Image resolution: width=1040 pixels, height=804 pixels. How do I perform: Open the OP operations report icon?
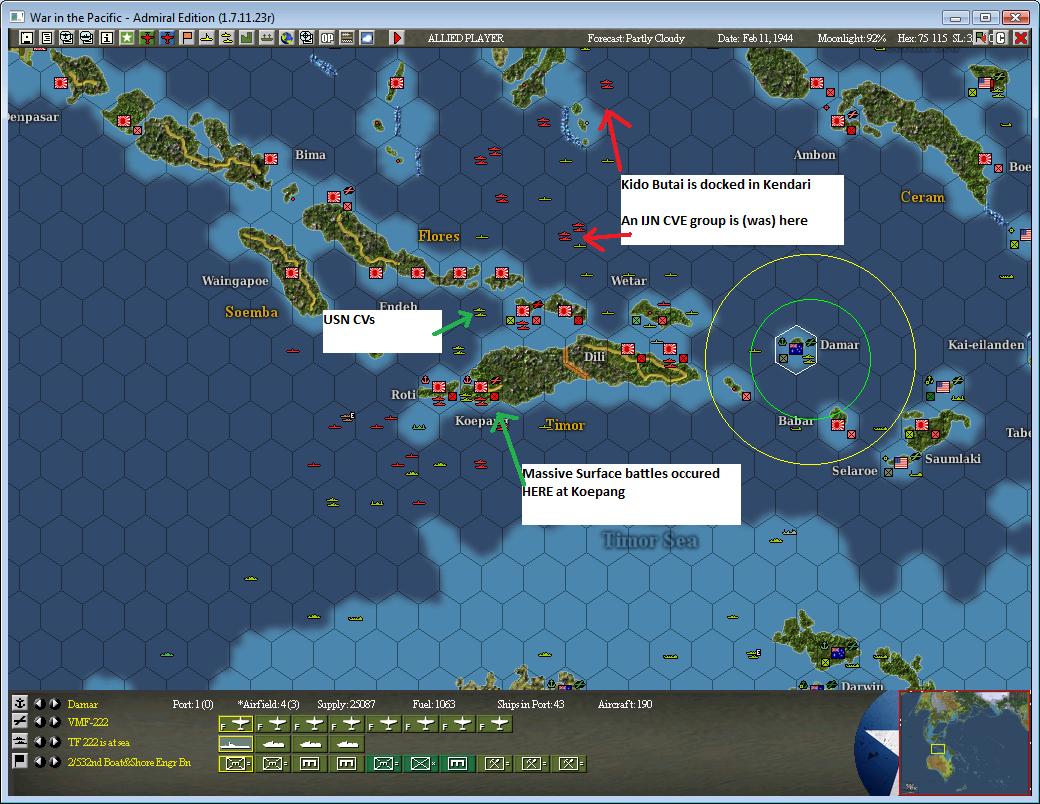tap(326, 38)
